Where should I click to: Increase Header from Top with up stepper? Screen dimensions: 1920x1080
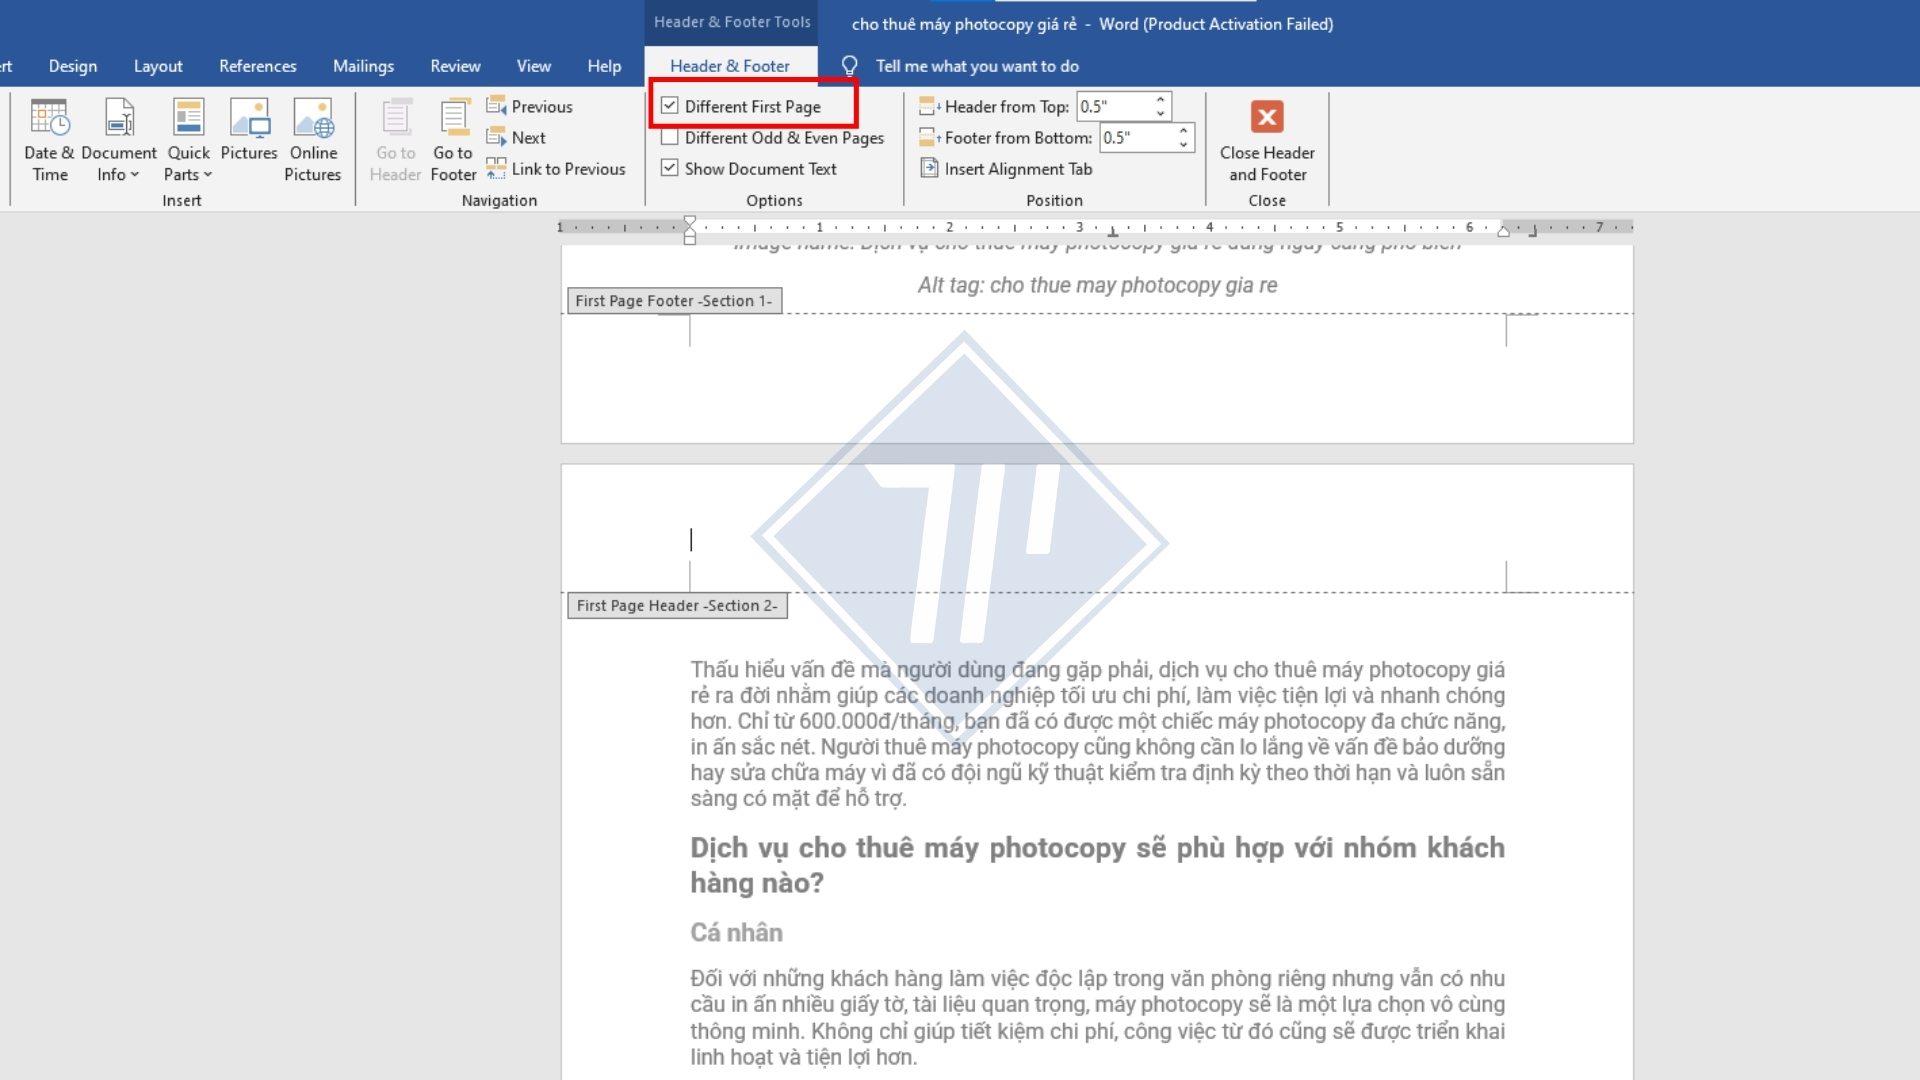pos(1159,100)
